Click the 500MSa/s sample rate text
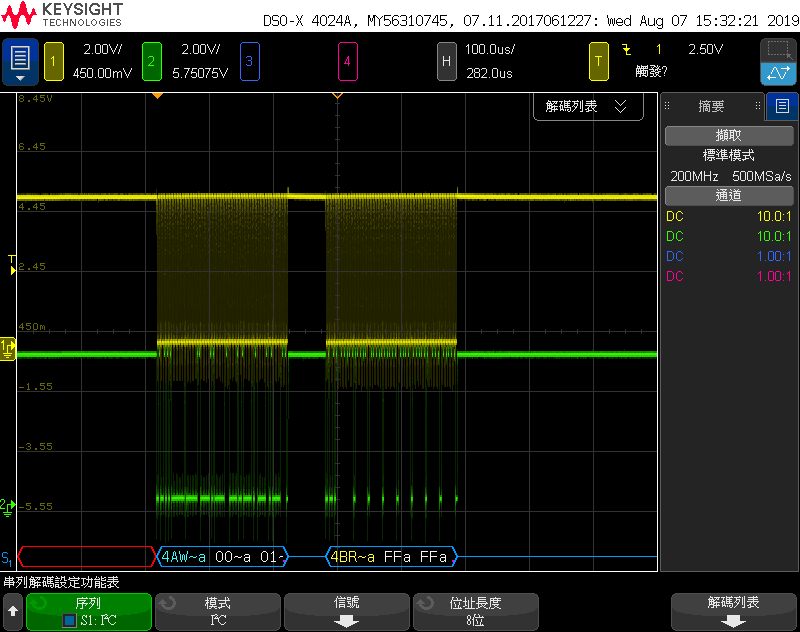 point(762,176)
